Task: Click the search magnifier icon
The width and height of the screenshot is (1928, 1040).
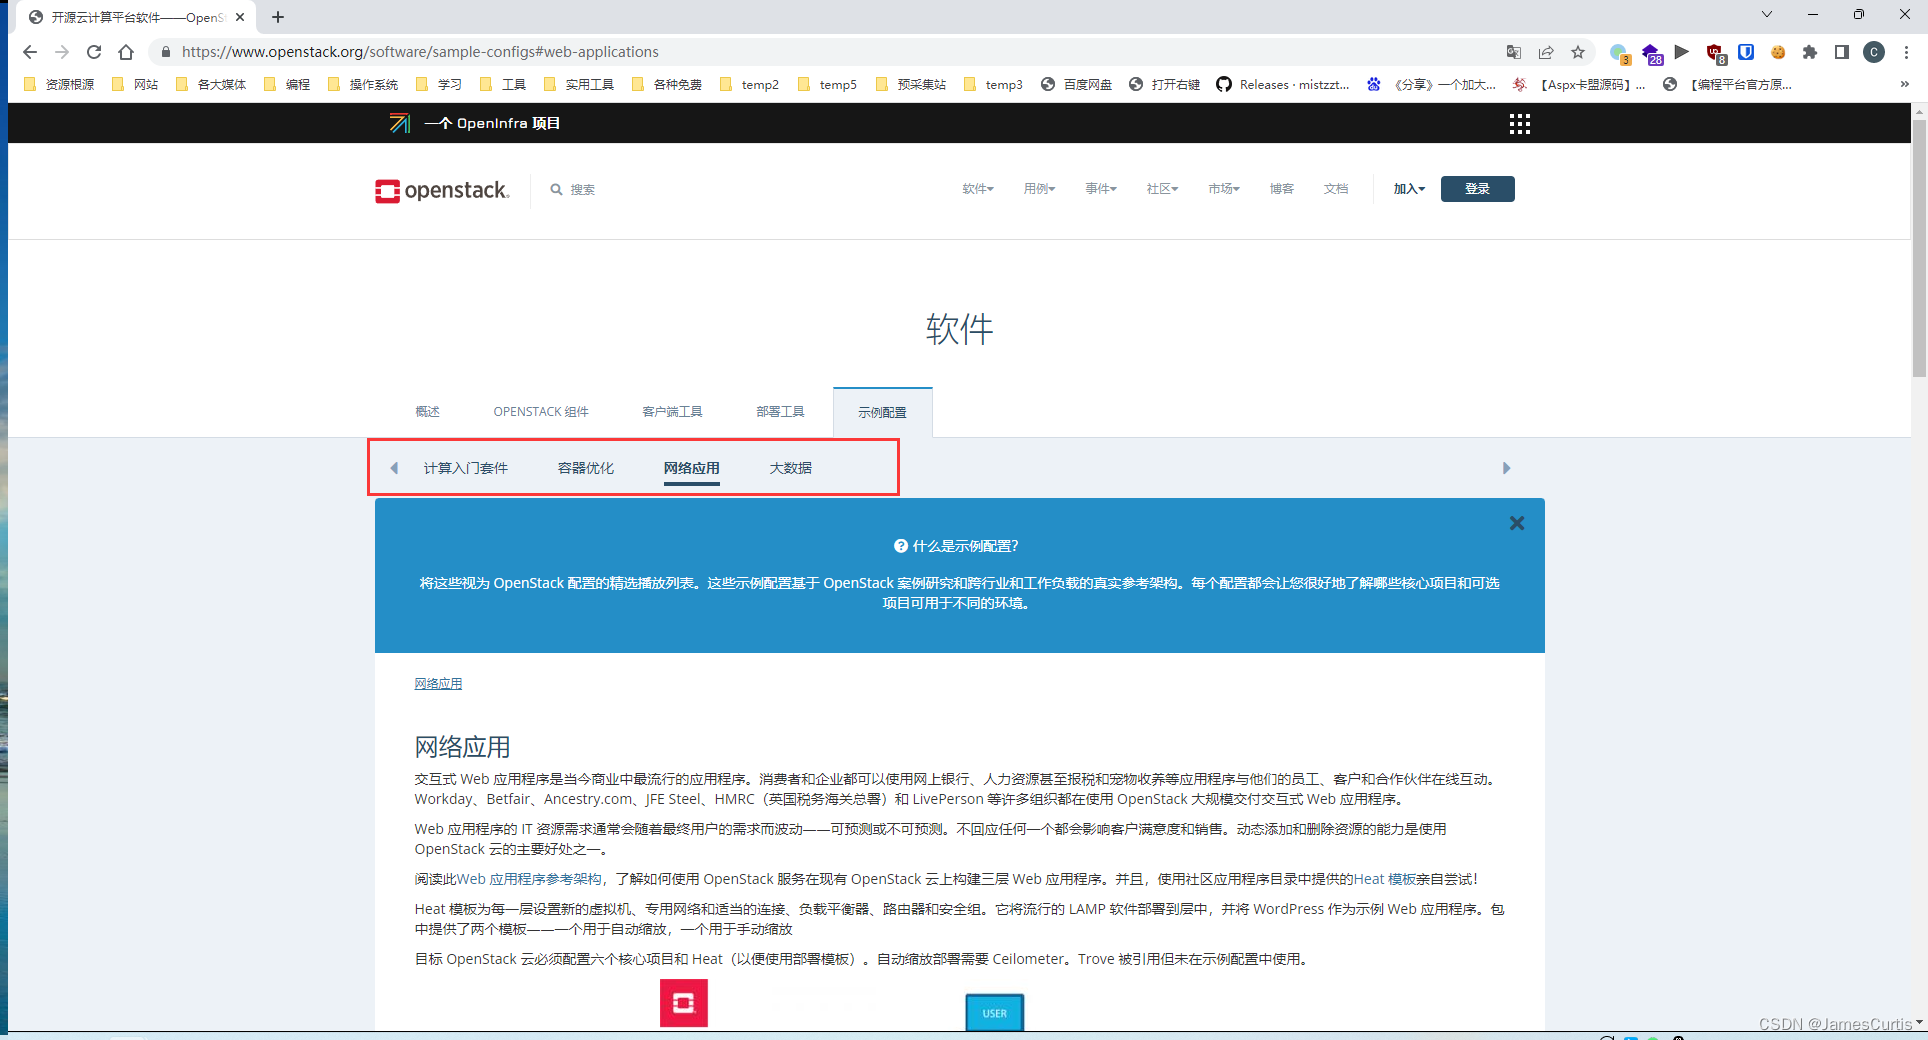Action: click(556, 189)
